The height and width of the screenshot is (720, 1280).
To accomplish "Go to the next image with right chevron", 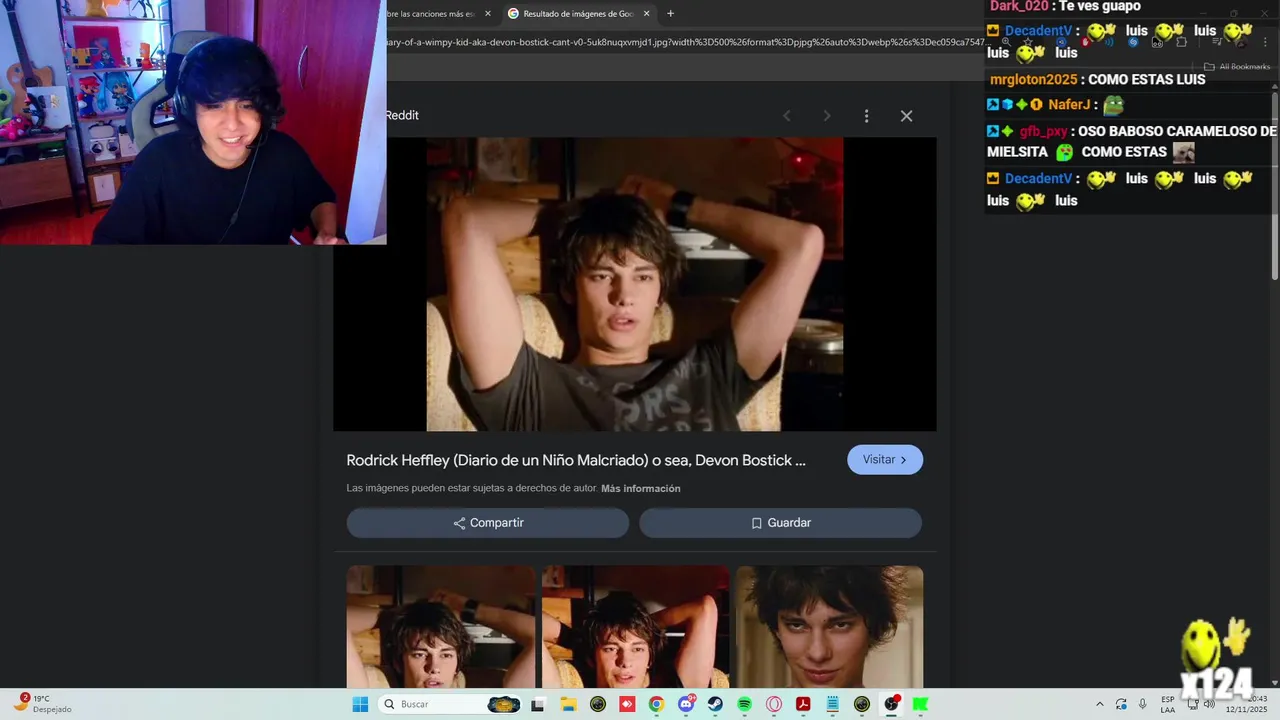I will tap(826, 116).
